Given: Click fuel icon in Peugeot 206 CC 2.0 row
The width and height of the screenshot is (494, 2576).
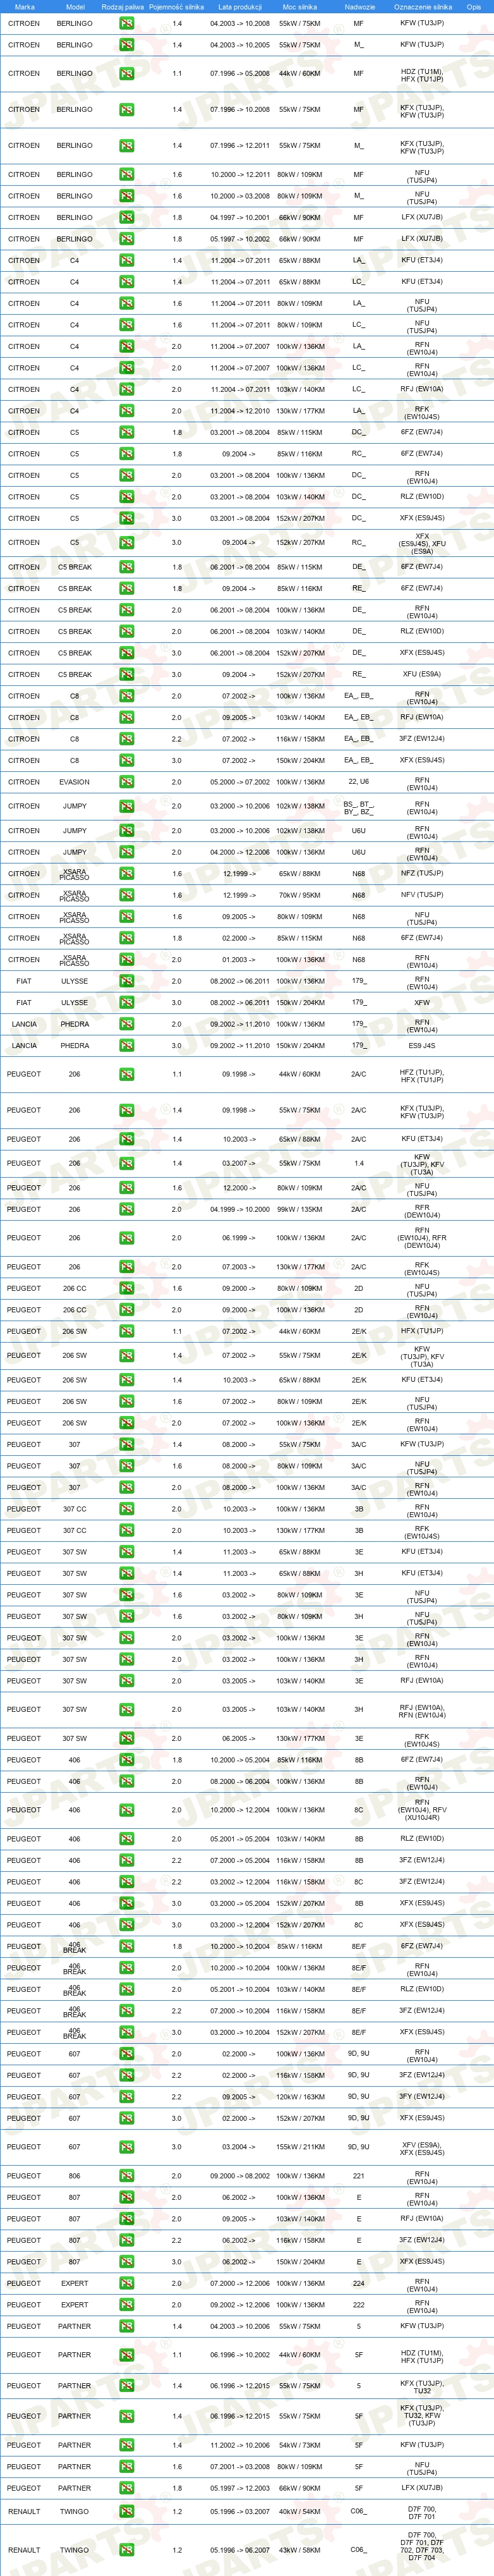Looking at the screenshot, I should click(126, 1310).
